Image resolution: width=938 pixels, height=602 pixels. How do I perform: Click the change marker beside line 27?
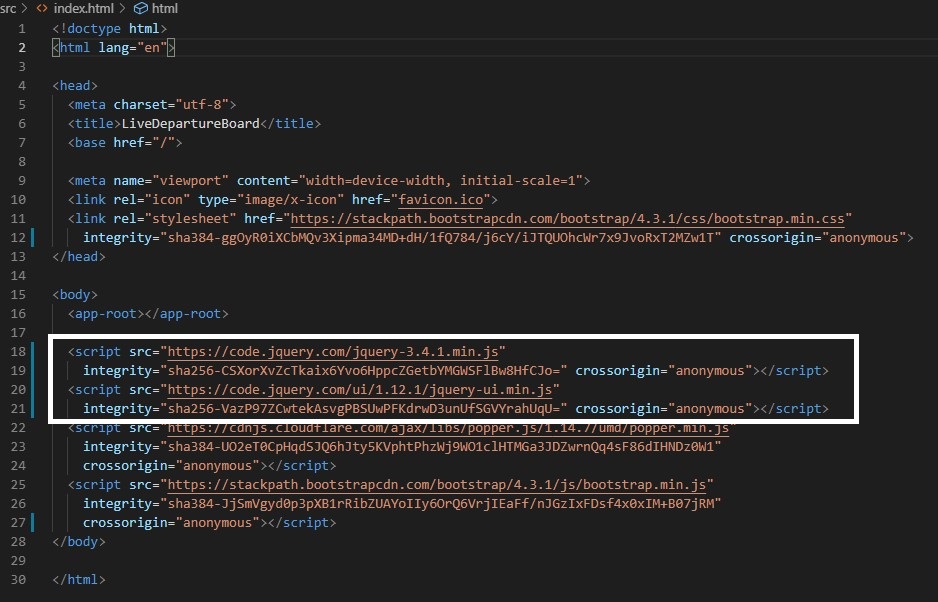[33, 523]
